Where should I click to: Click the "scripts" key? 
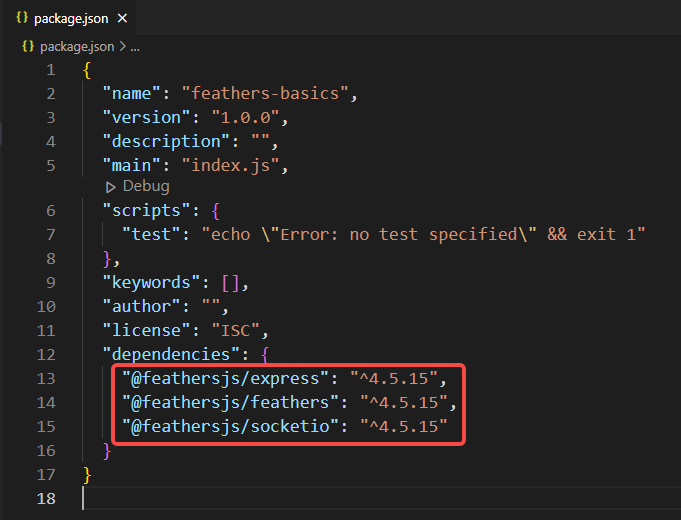pyautogui.click(x=146, y=211)
